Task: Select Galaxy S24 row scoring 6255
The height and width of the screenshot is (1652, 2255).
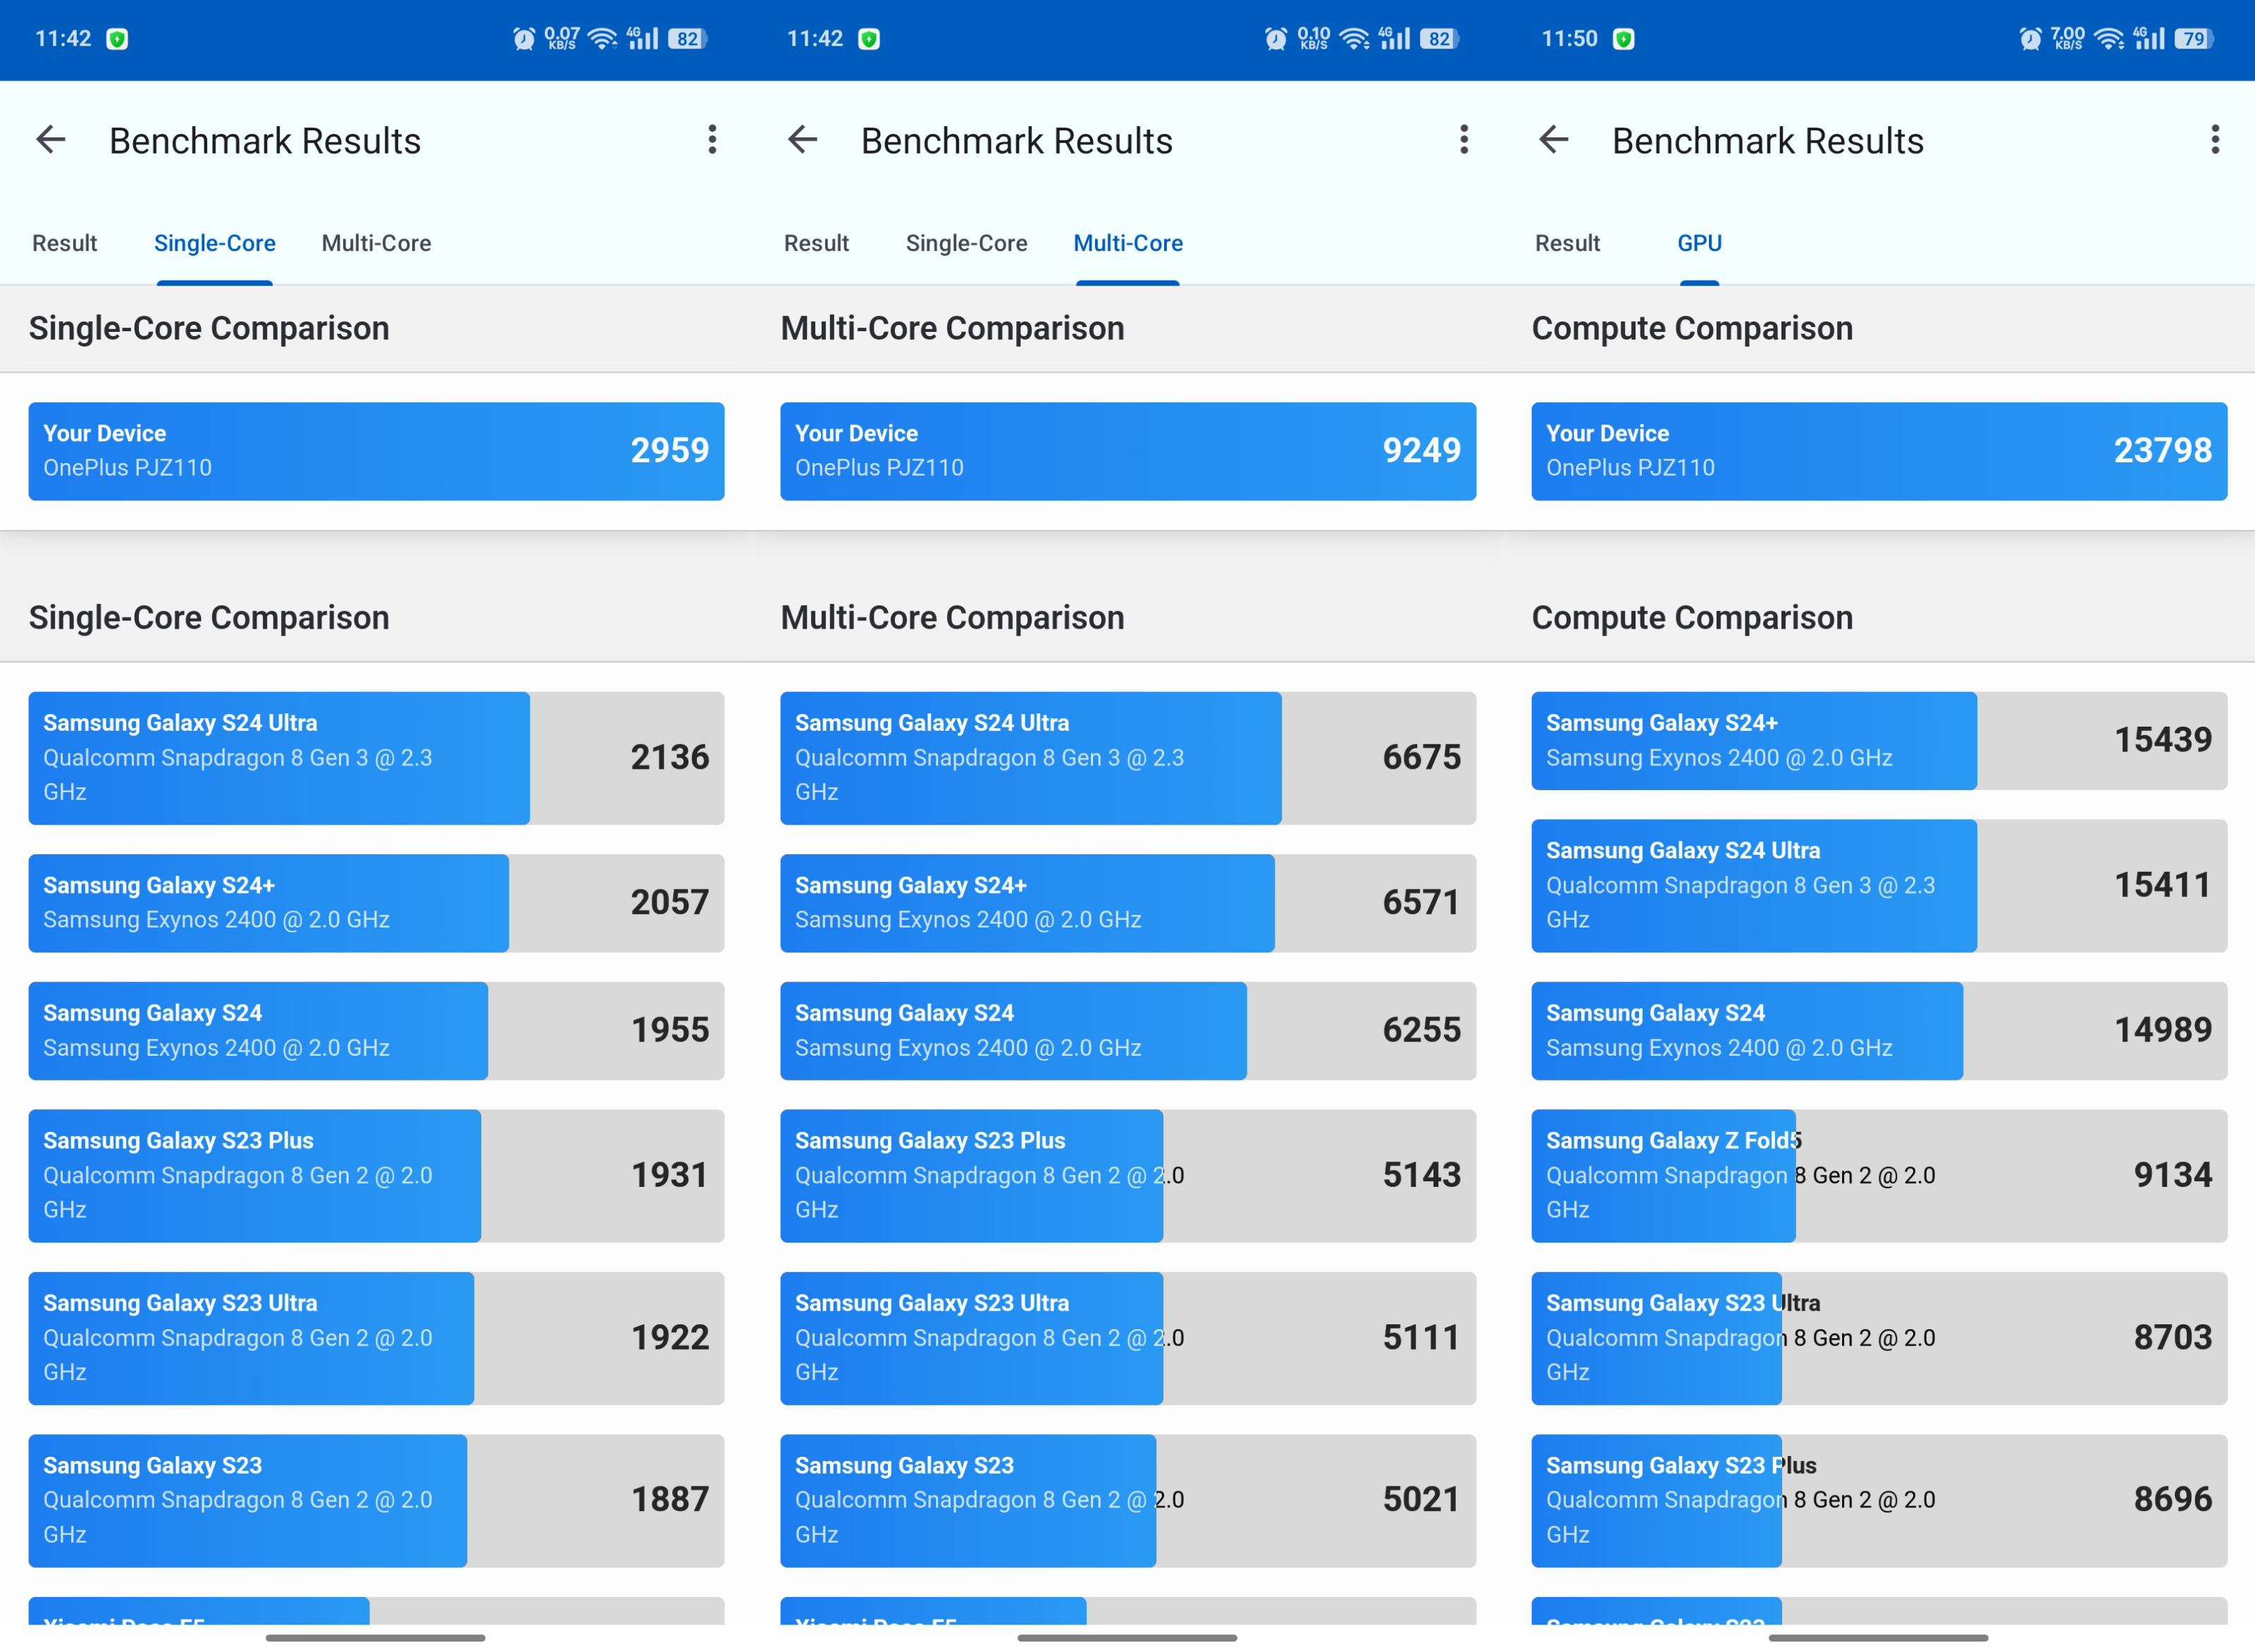Action: pos(1128,1031)
